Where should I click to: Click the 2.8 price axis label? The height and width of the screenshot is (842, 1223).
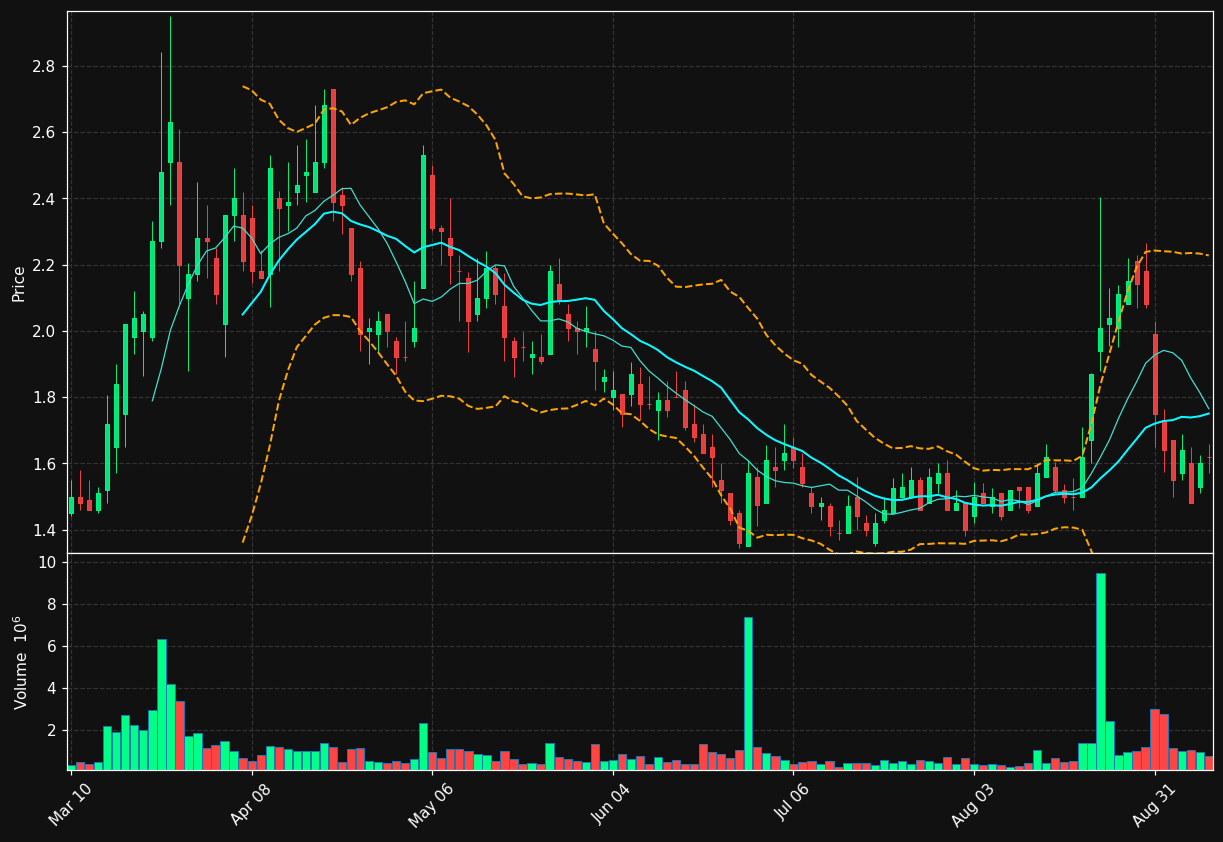click(44, 67)
